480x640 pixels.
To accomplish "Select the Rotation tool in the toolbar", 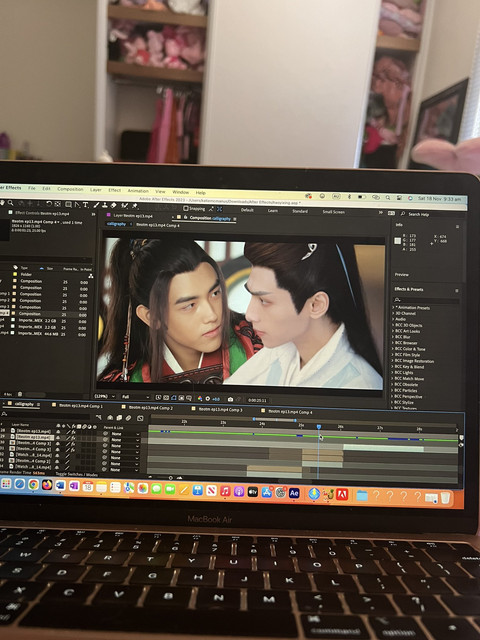I will (x=49, y=204).
